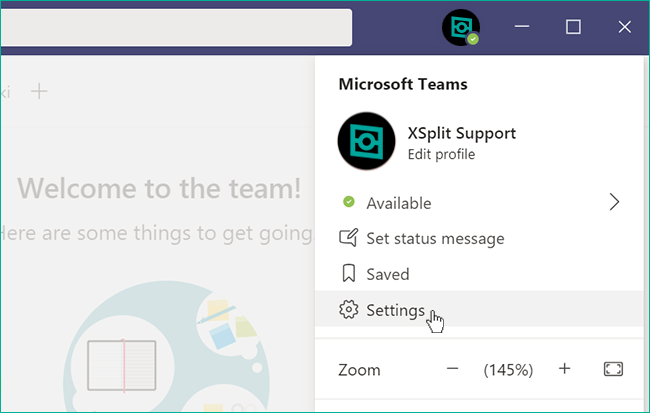Open the Available status submenu
The image size is (650, 413).
click(x=479, y=202)
